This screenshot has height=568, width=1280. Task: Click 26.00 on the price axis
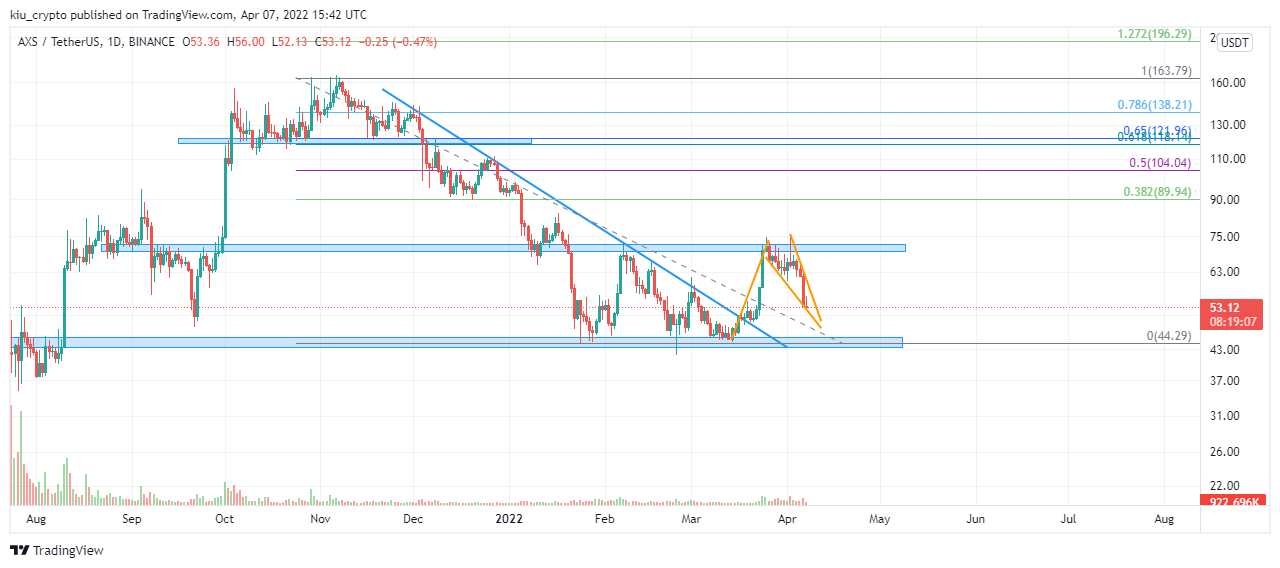[1226, 452]
